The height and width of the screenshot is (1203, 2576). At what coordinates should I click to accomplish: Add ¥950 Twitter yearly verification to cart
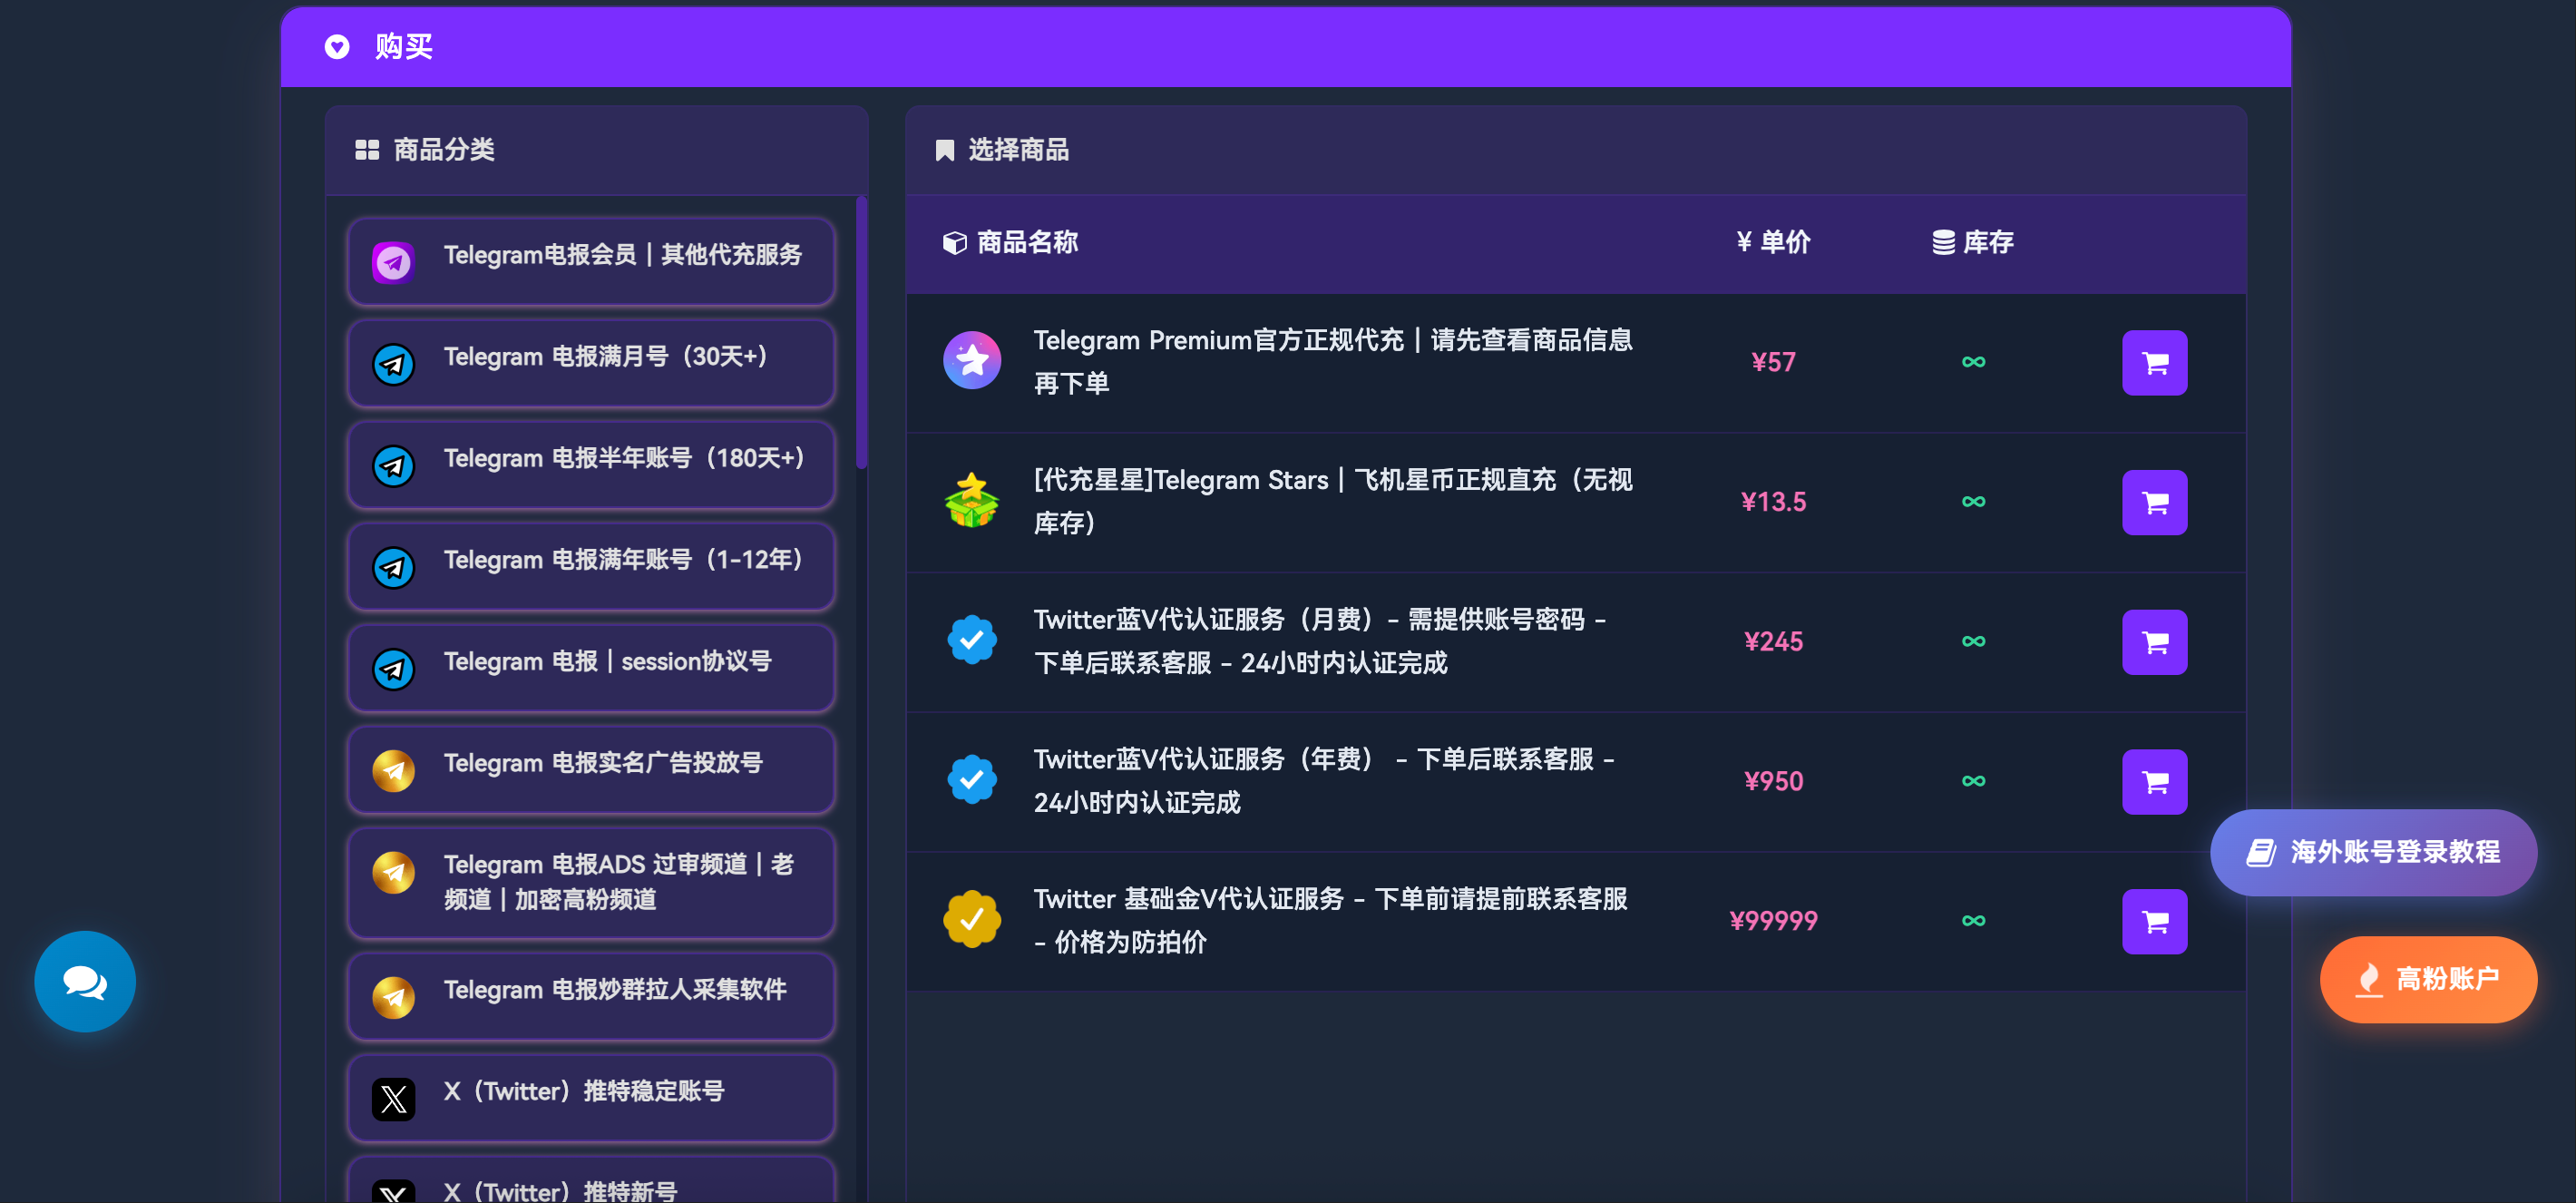point(2153,781)
